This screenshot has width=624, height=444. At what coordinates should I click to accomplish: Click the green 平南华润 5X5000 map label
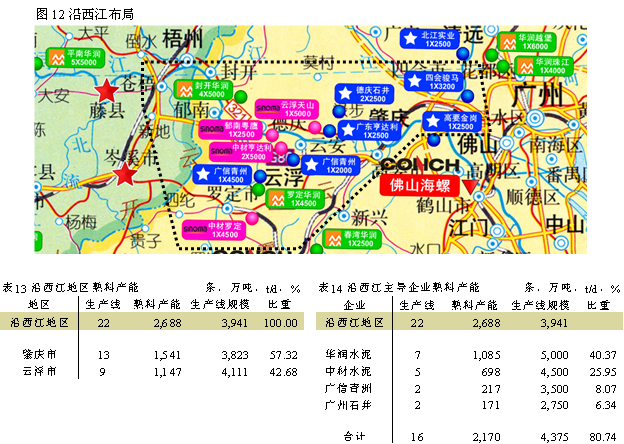[x=76, y=58]
